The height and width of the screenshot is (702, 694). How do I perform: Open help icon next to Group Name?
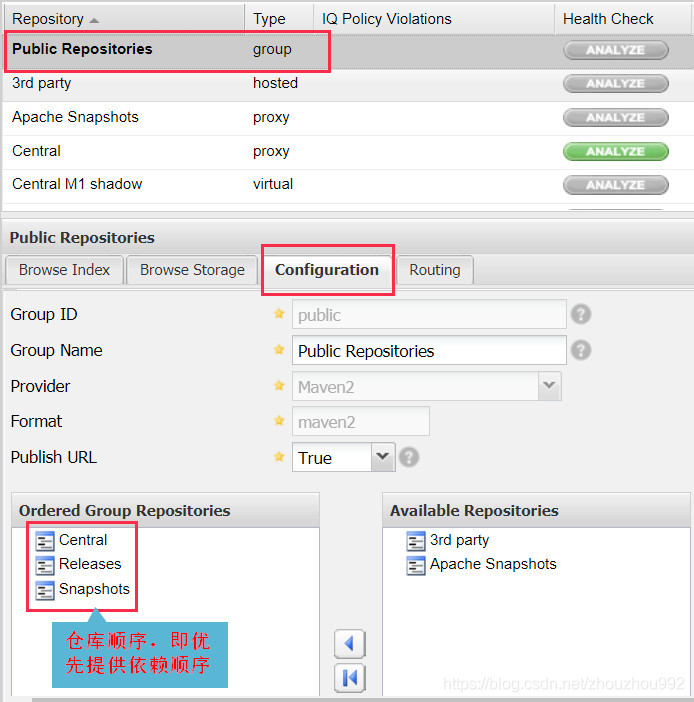[581, 350]
